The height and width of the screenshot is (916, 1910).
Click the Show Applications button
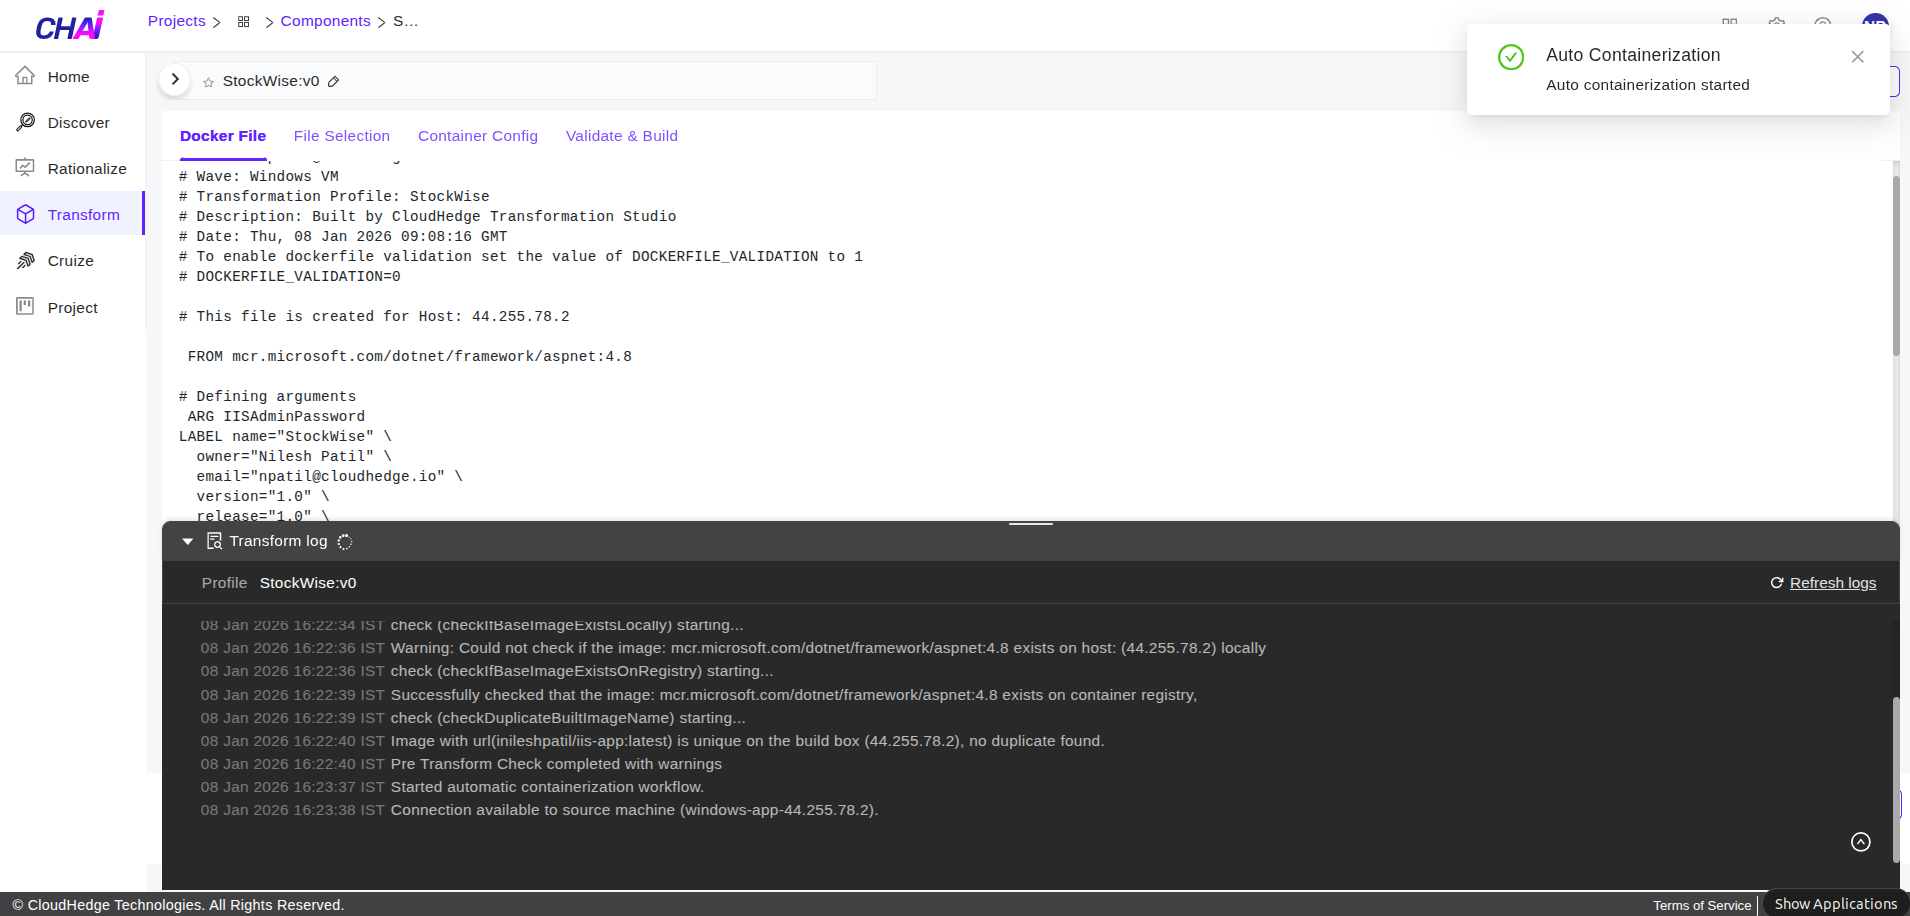[x=1835, y=903]
